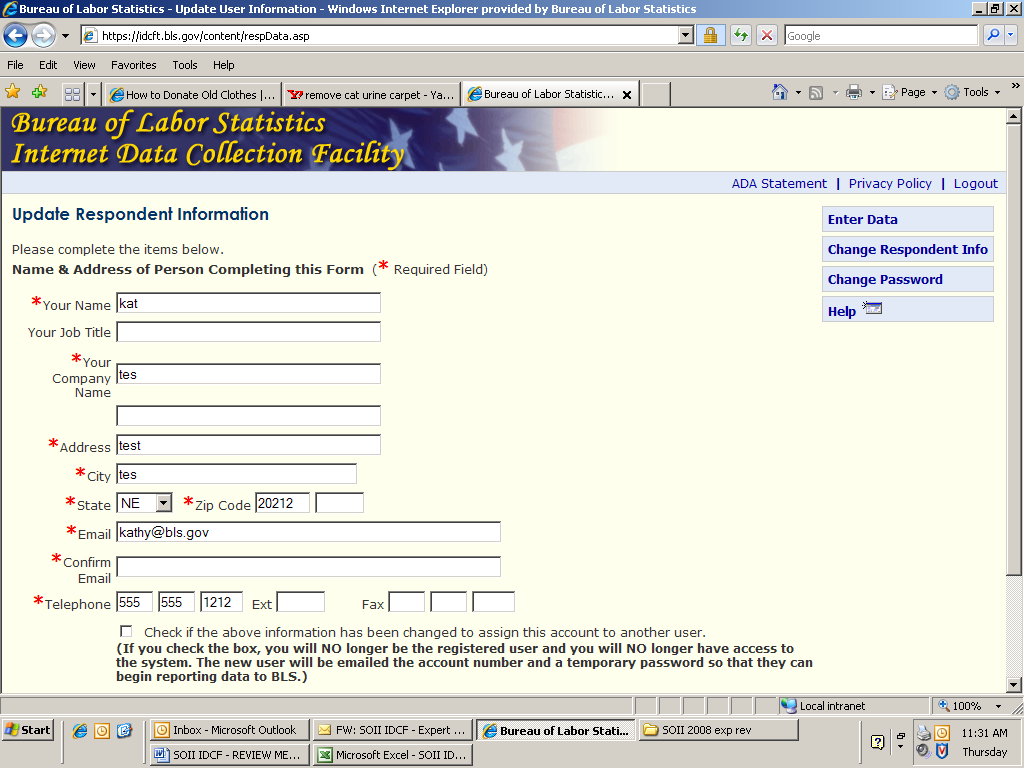Screen dimensions: 1024x768
Task: Click the Address field containing test
Action: click(x=248, y=445)
